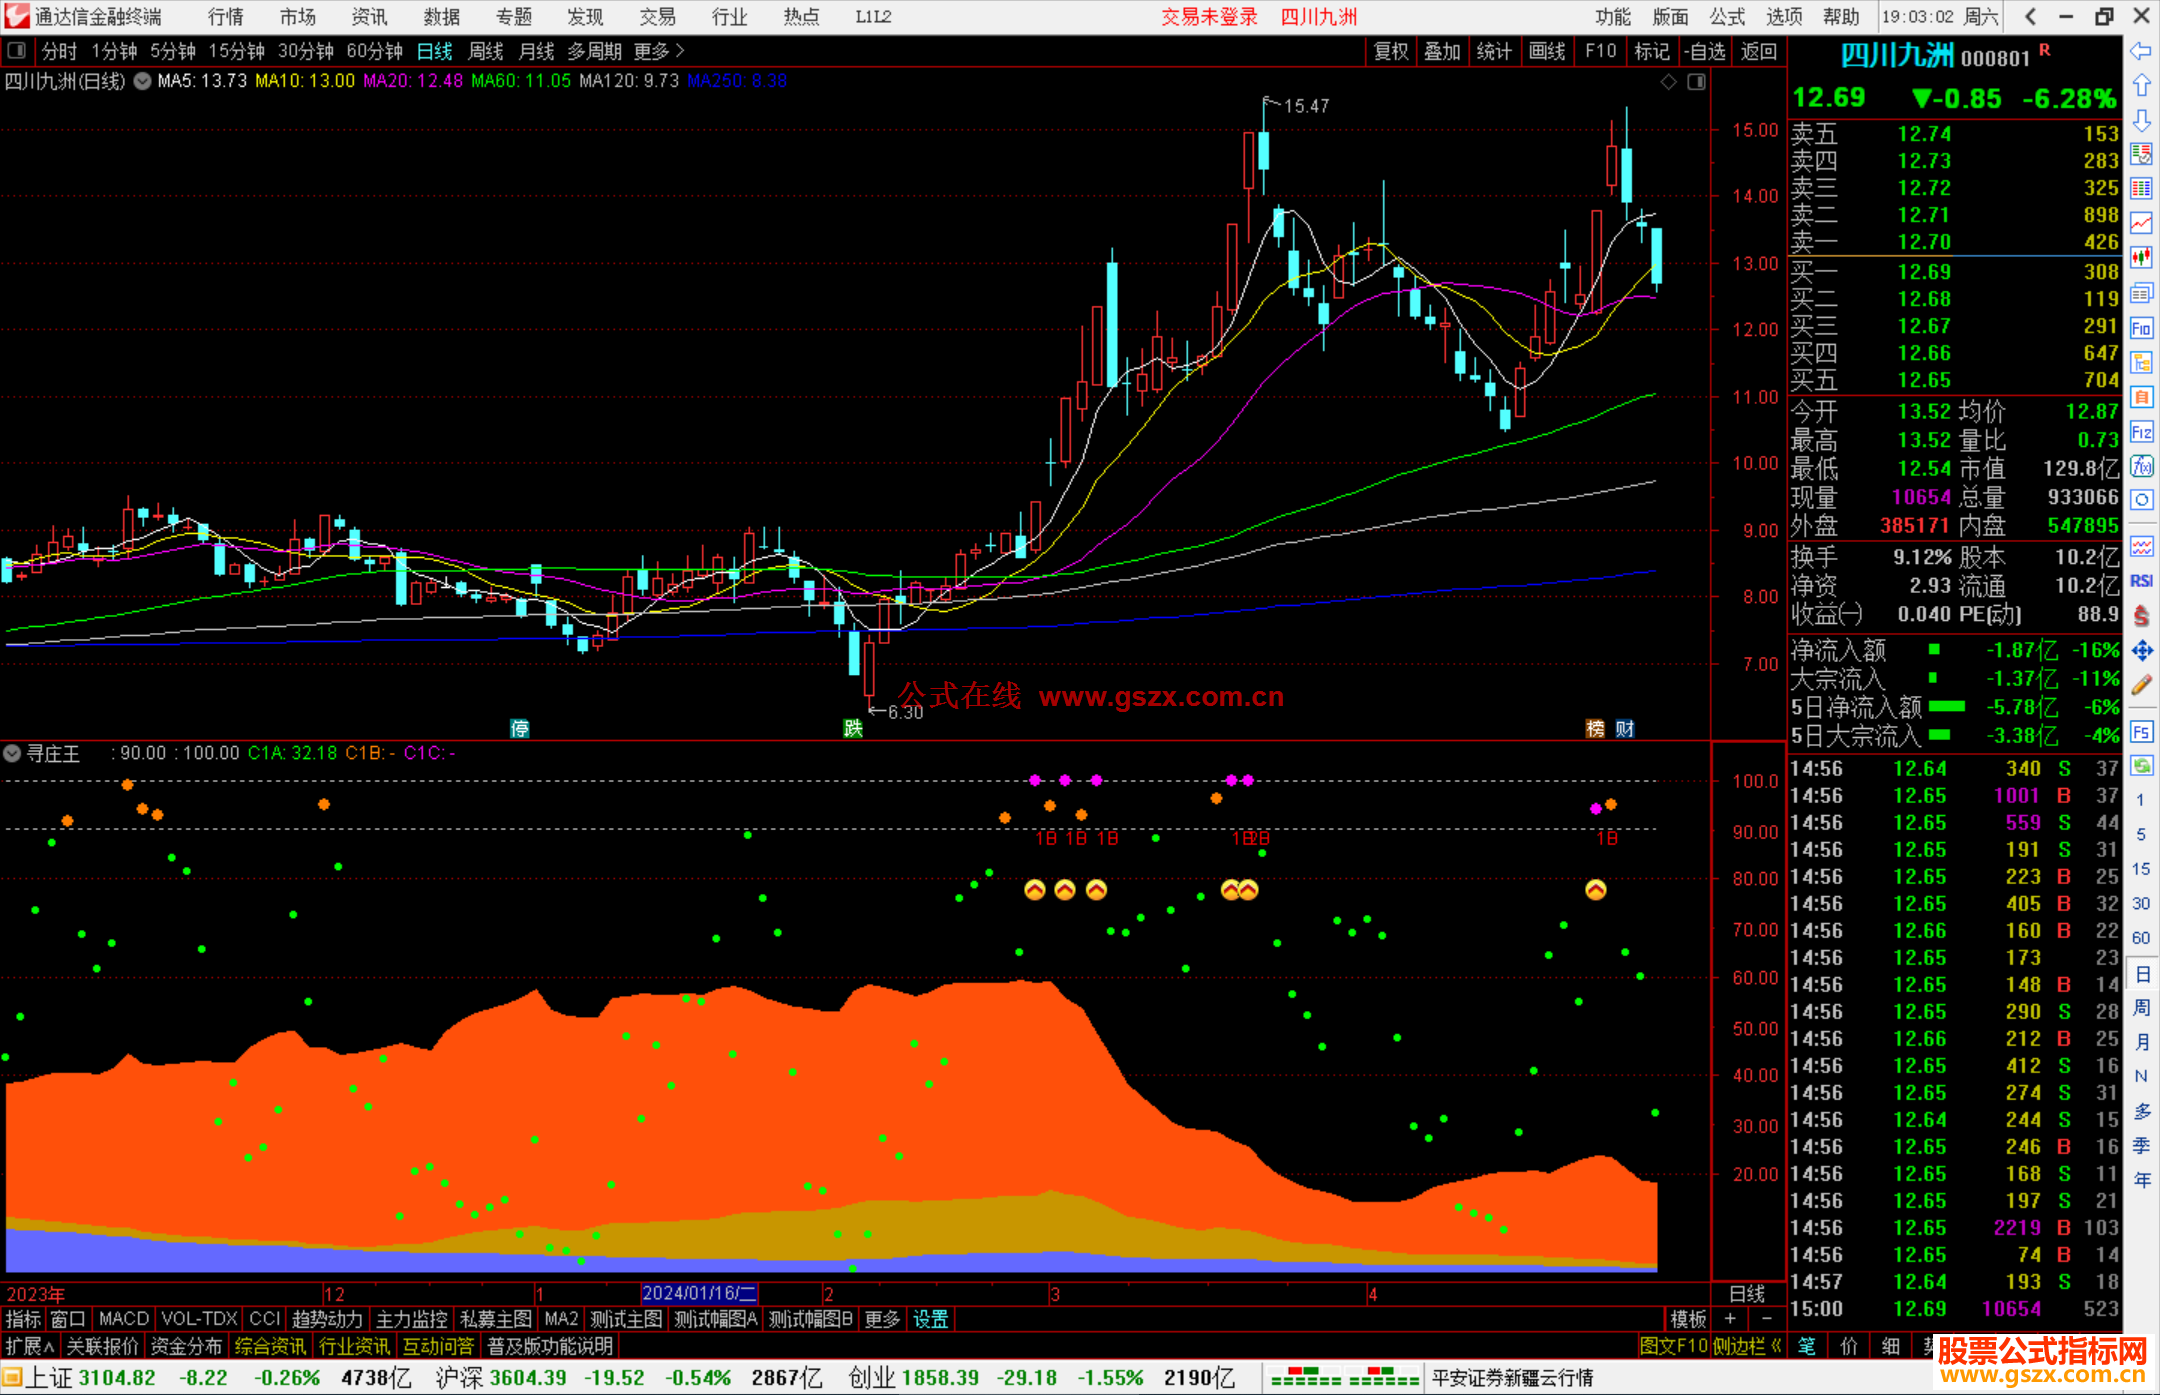
Task: Open the F10 company info sidebar icon
Action: click(x=2141, y=328)
